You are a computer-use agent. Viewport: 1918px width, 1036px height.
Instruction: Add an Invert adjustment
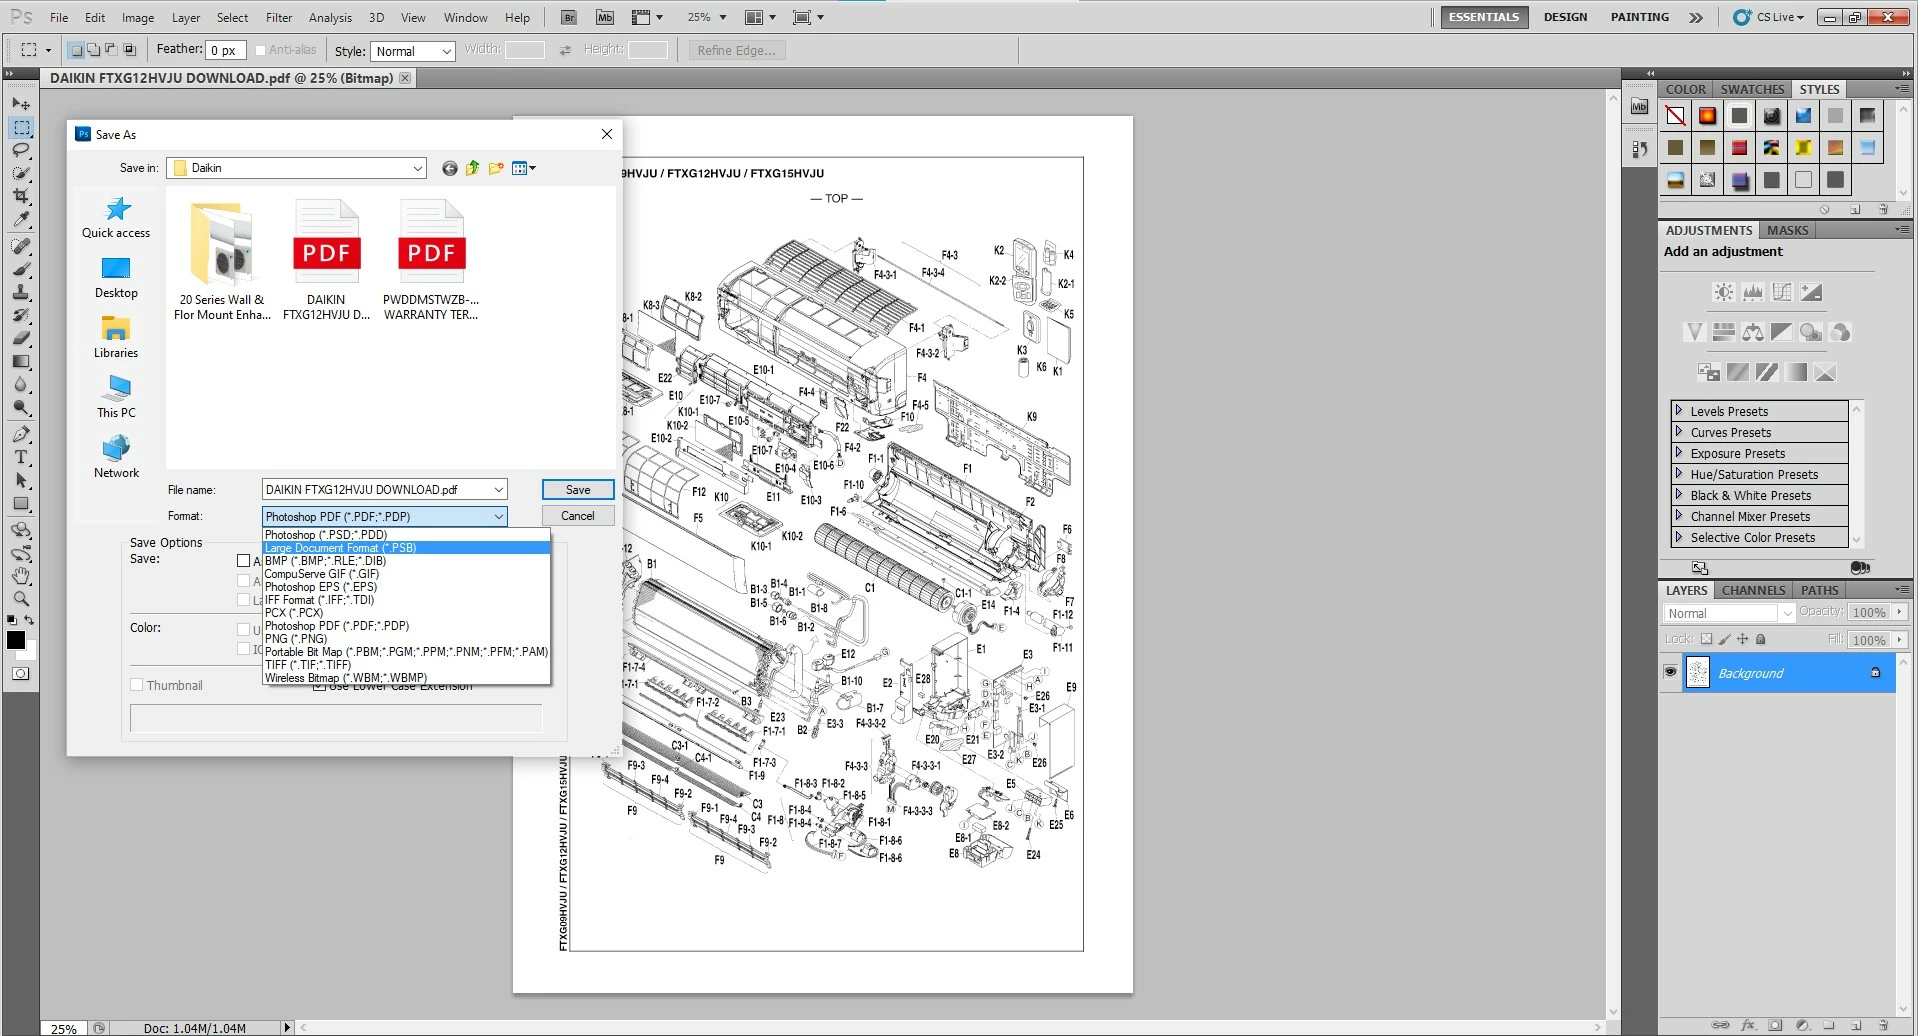click(x=1709, y=372)
